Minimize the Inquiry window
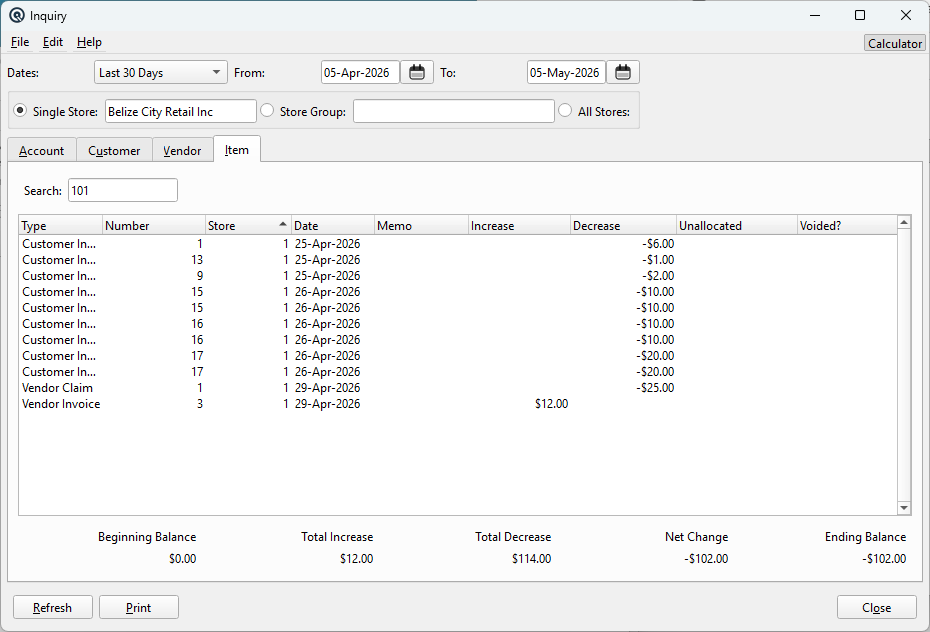 [815, 15]
